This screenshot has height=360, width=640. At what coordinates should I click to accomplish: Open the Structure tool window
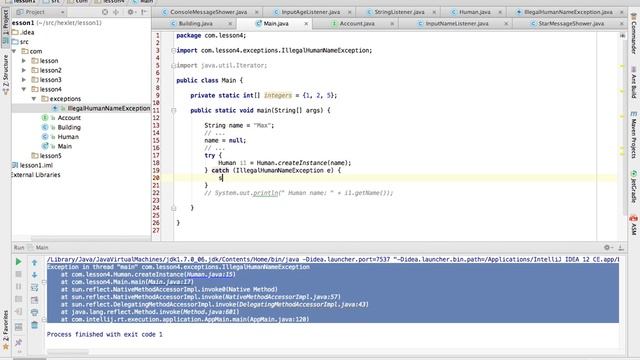6,75
